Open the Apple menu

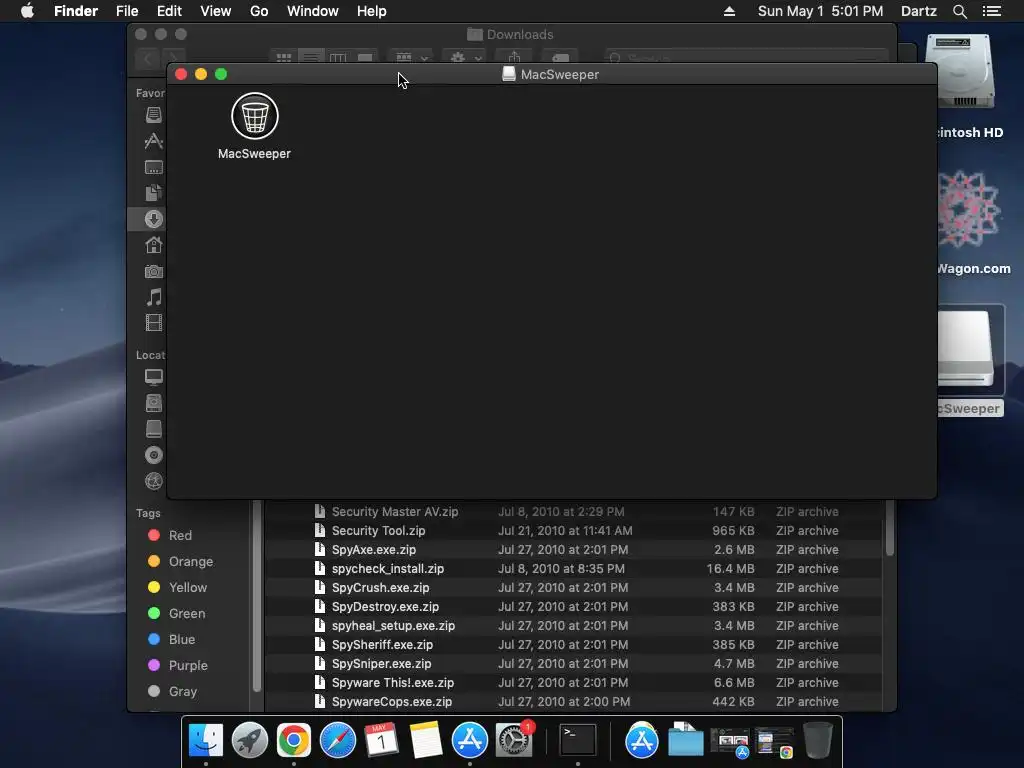click(x=27, y=11)
